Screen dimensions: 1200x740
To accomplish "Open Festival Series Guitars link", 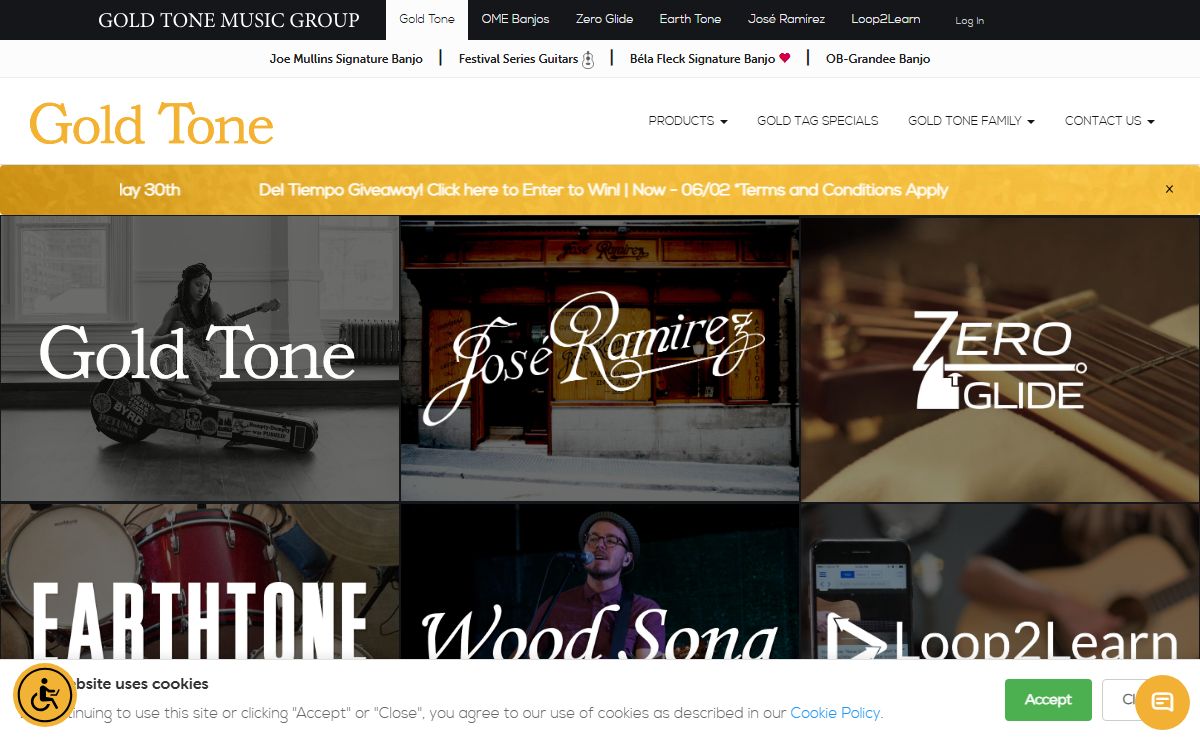I will (526, 59).
